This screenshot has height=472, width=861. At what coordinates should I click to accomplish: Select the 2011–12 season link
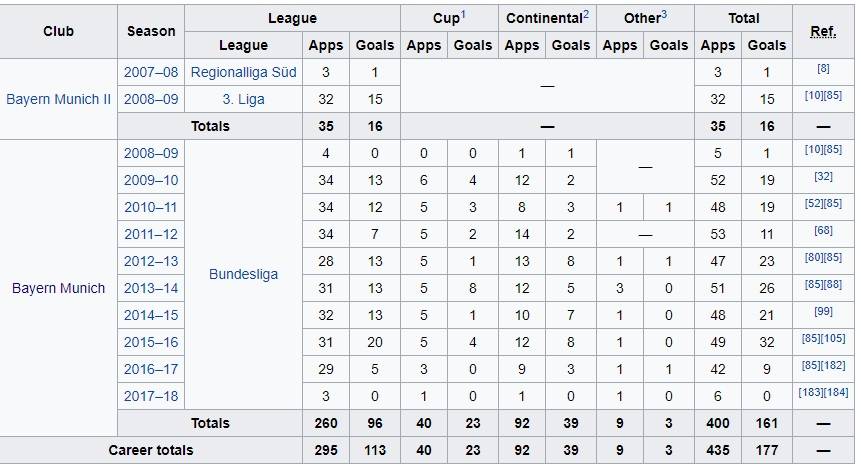pyautogui.click(x=151, y=234)
